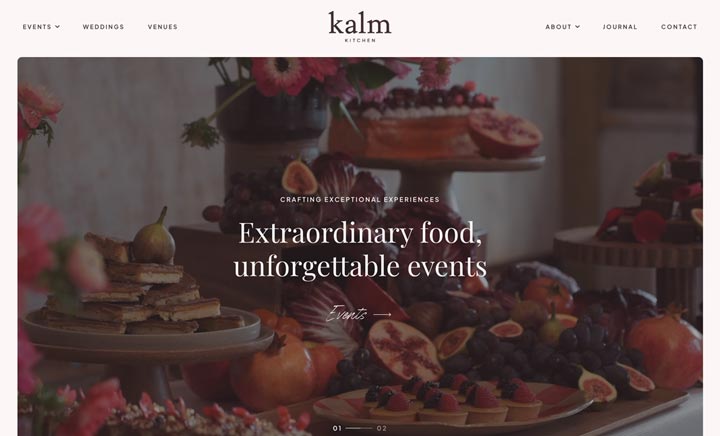Click the Extraordinary food headline
This screenshot has width=720, height=436.
[x=360, y=249]
